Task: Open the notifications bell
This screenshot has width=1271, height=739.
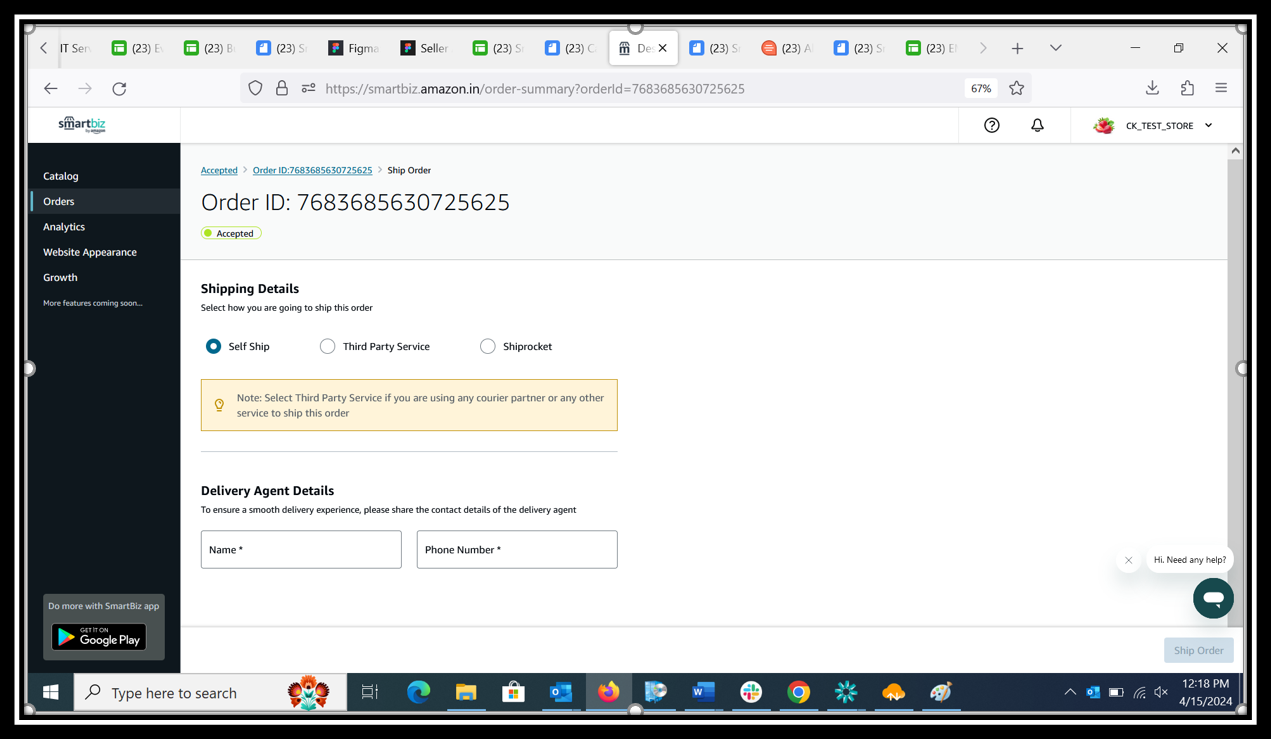Action: (1037, 125)
